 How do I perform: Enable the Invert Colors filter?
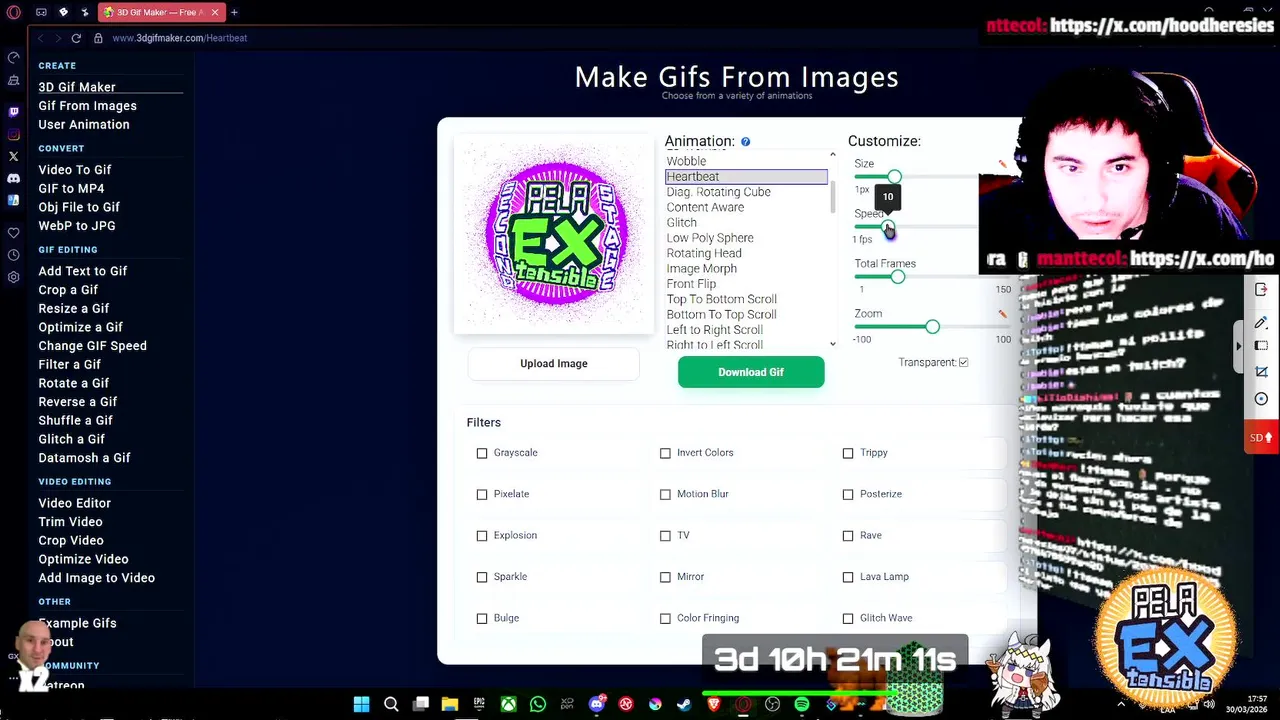pos(665,453)
